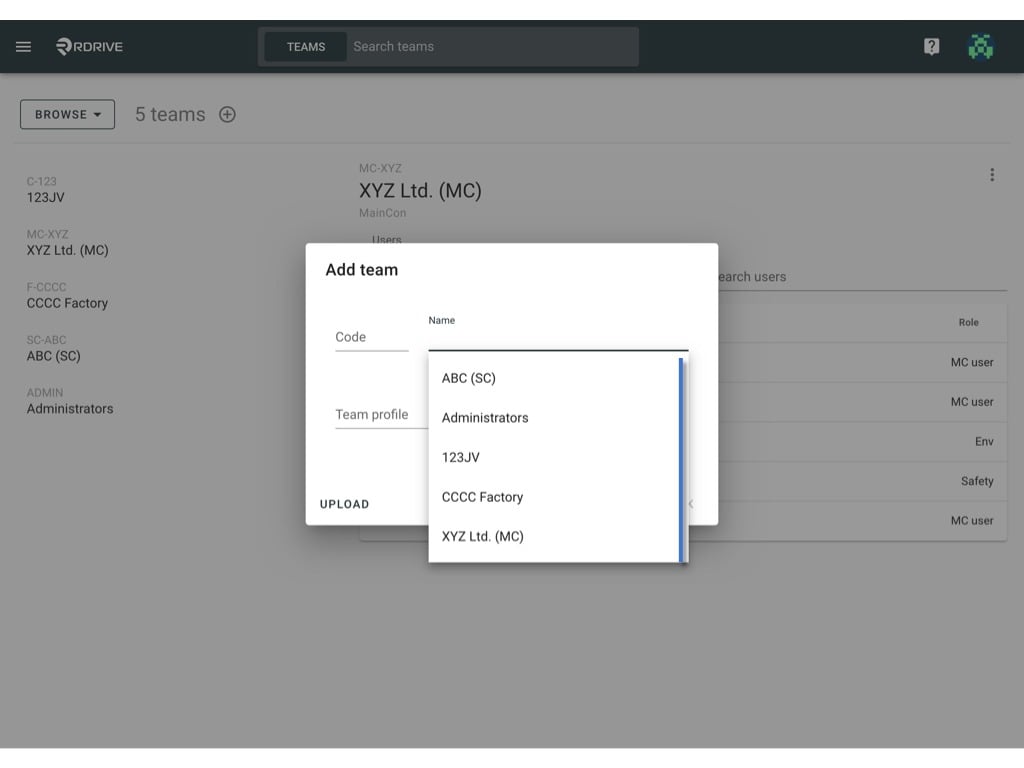
Task: Open the hamburger navigation menu
Action: click(24, 46)
